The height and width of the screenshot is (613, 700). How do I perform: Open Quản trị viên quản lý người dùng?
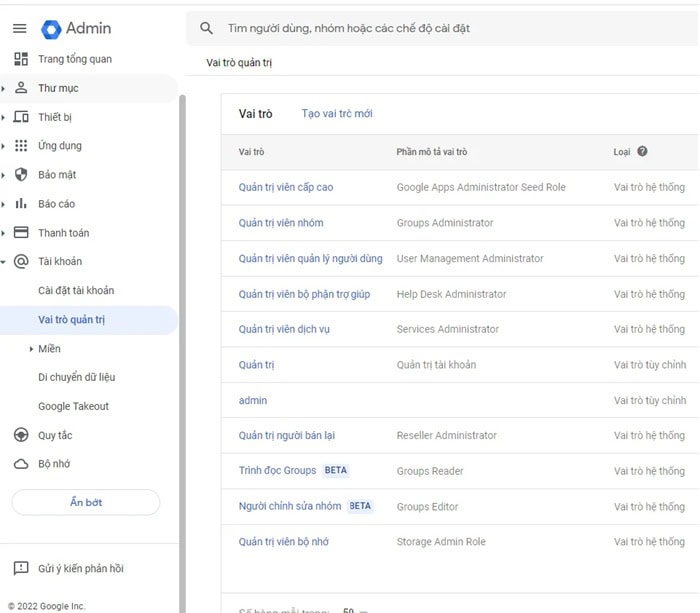(310, 259)
